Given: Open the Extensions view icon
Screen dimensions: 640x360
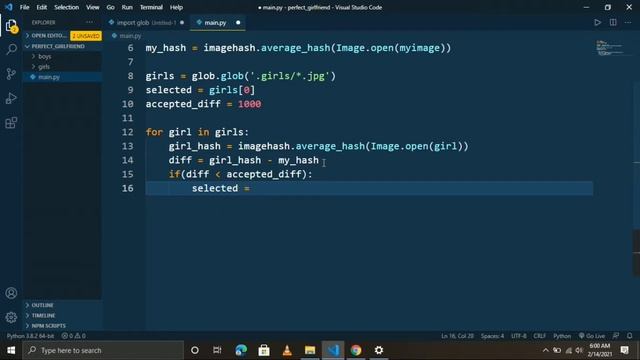Looking at the screenshot, I should click(x=11, y=122).
